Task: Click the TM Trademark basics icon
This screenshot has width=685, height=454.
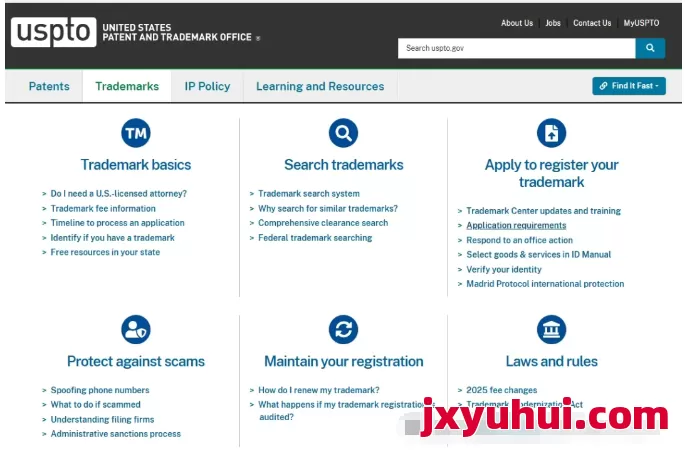Action: click(136, 133)
